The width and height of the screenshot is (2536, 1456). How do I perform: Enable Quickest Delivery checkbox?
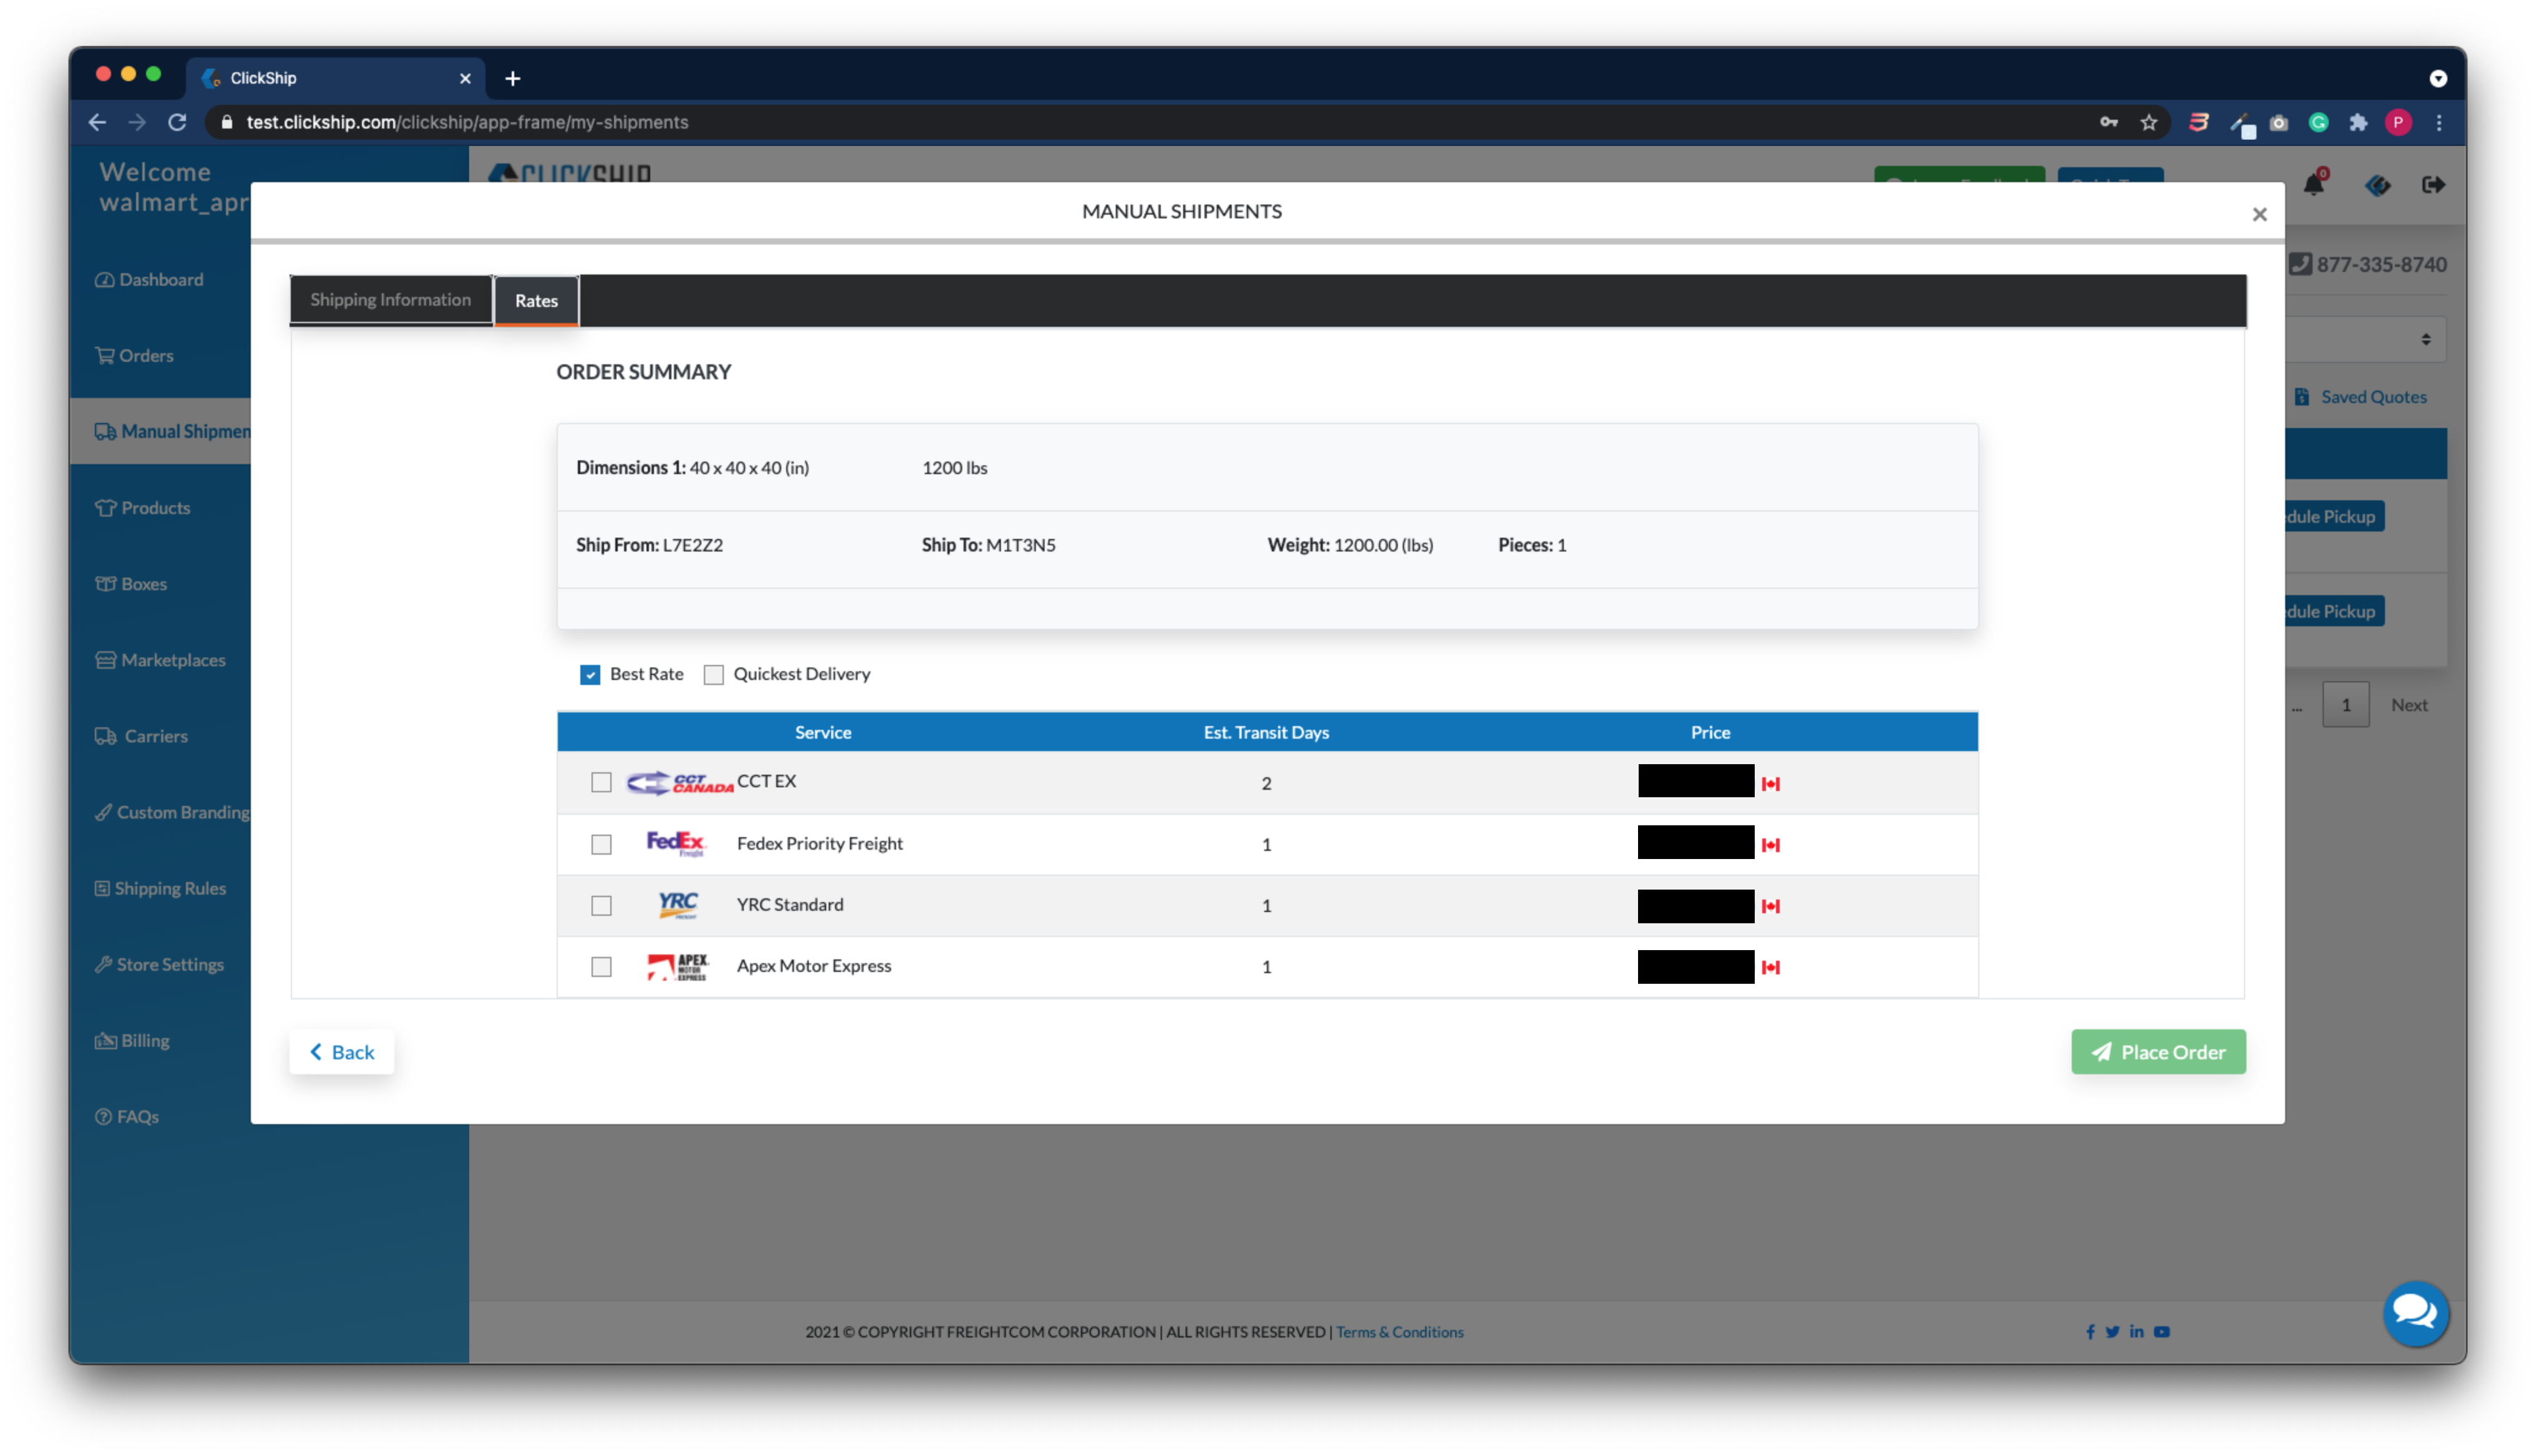click(x=713, y=675)
